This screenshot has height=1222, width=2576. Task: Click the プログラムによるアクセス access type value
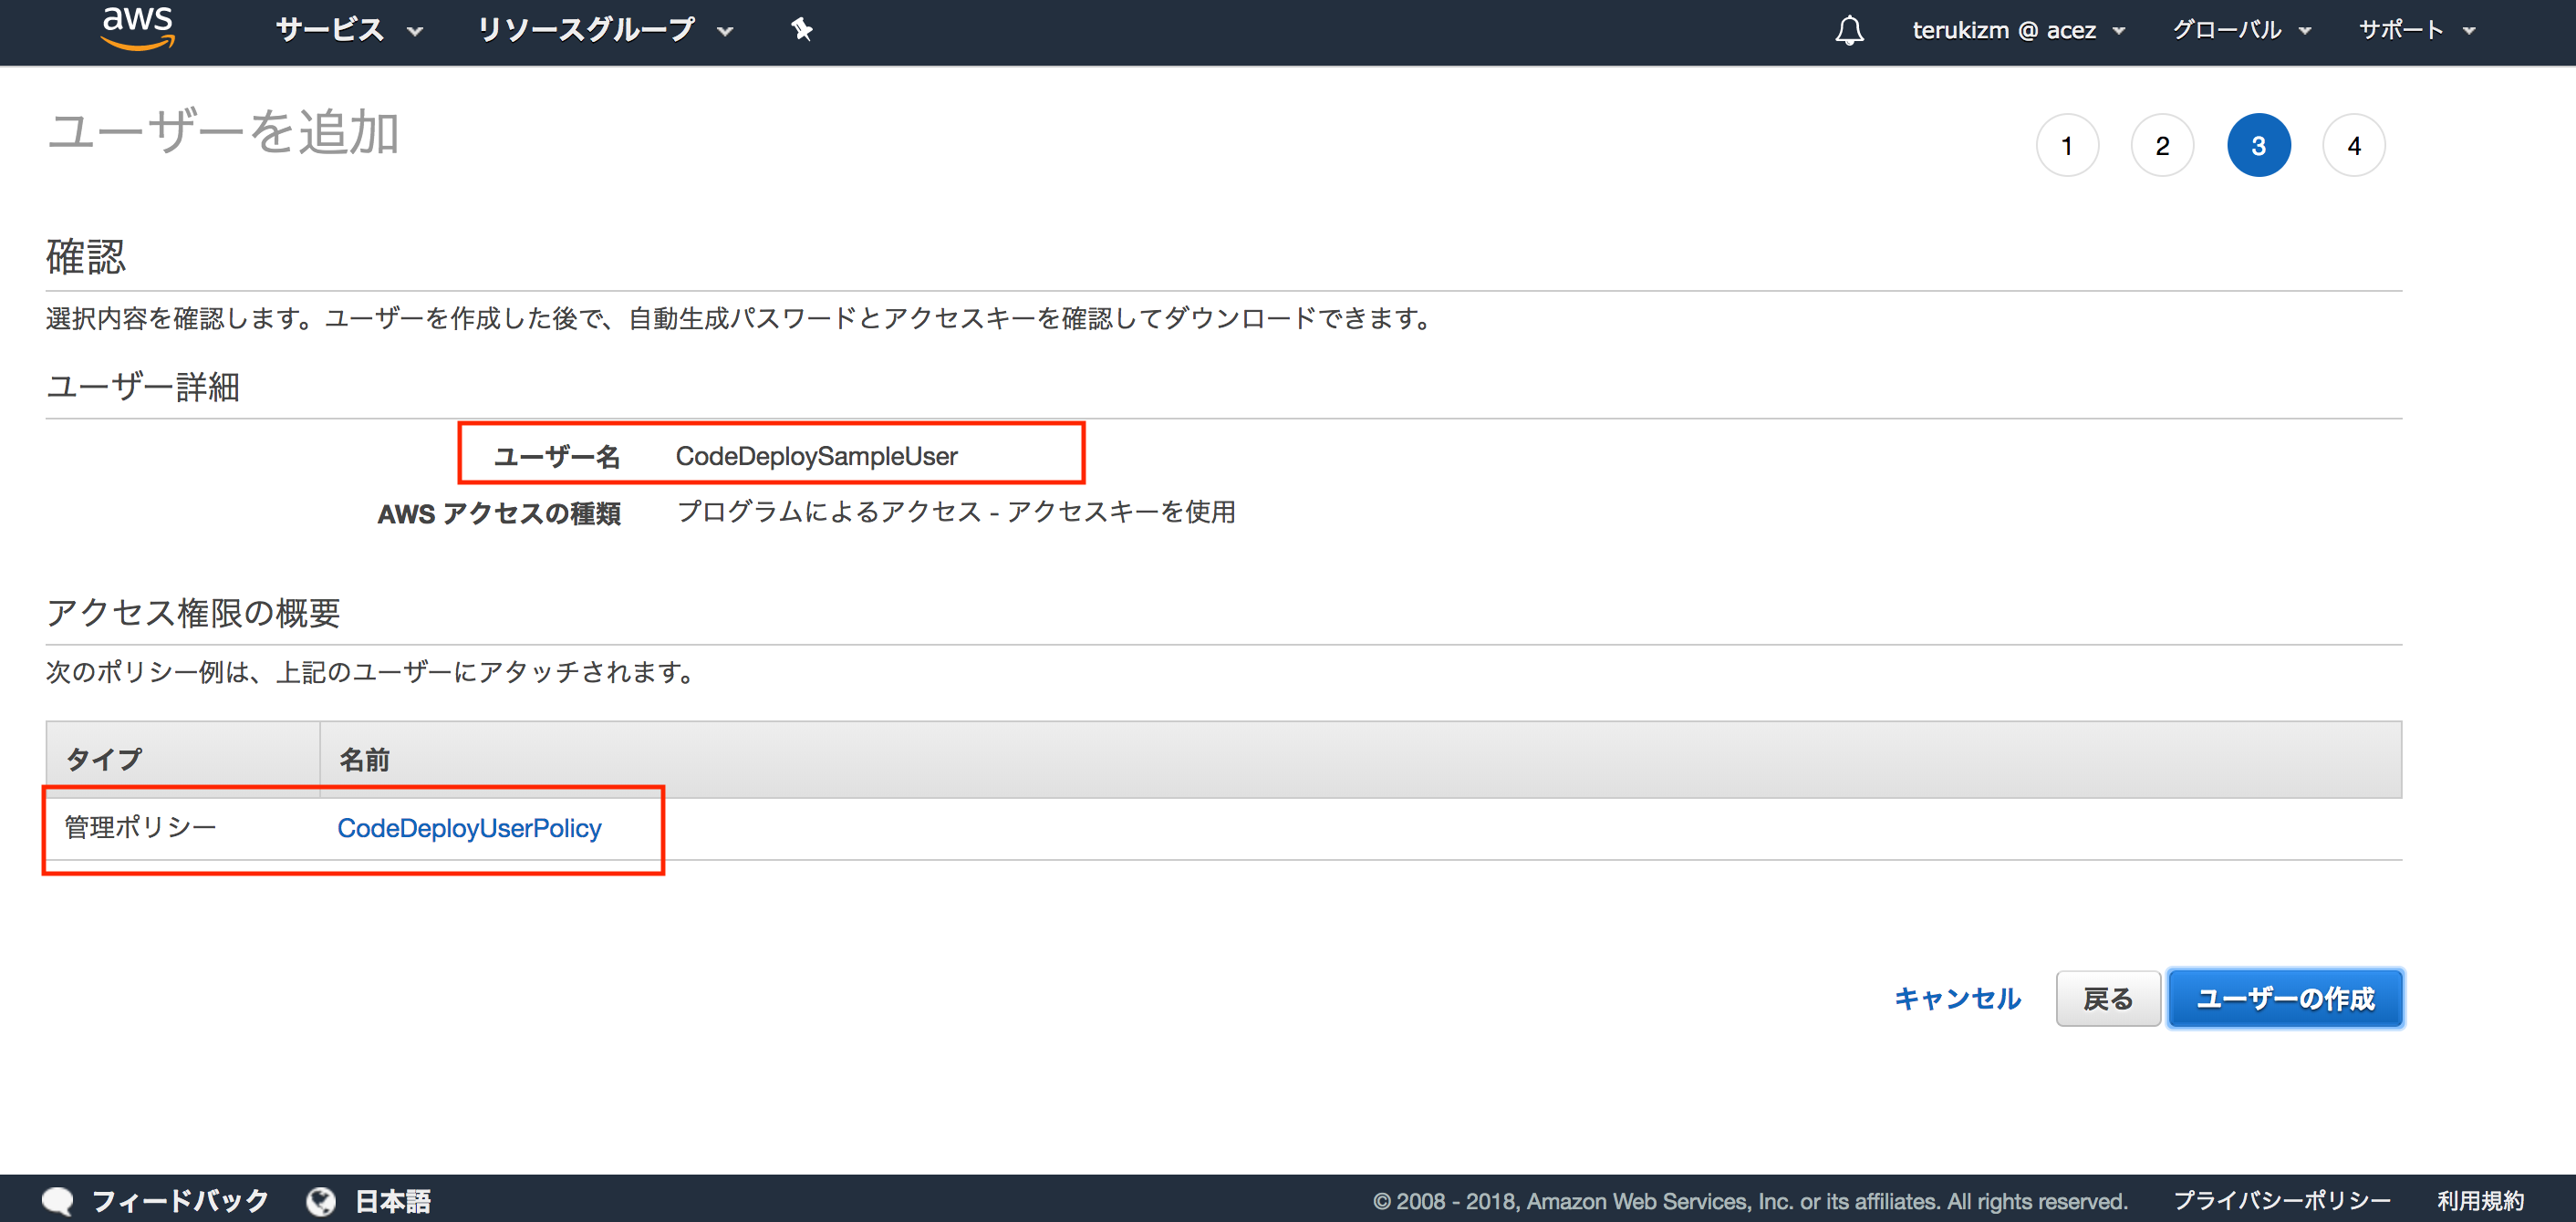(955, 512)
